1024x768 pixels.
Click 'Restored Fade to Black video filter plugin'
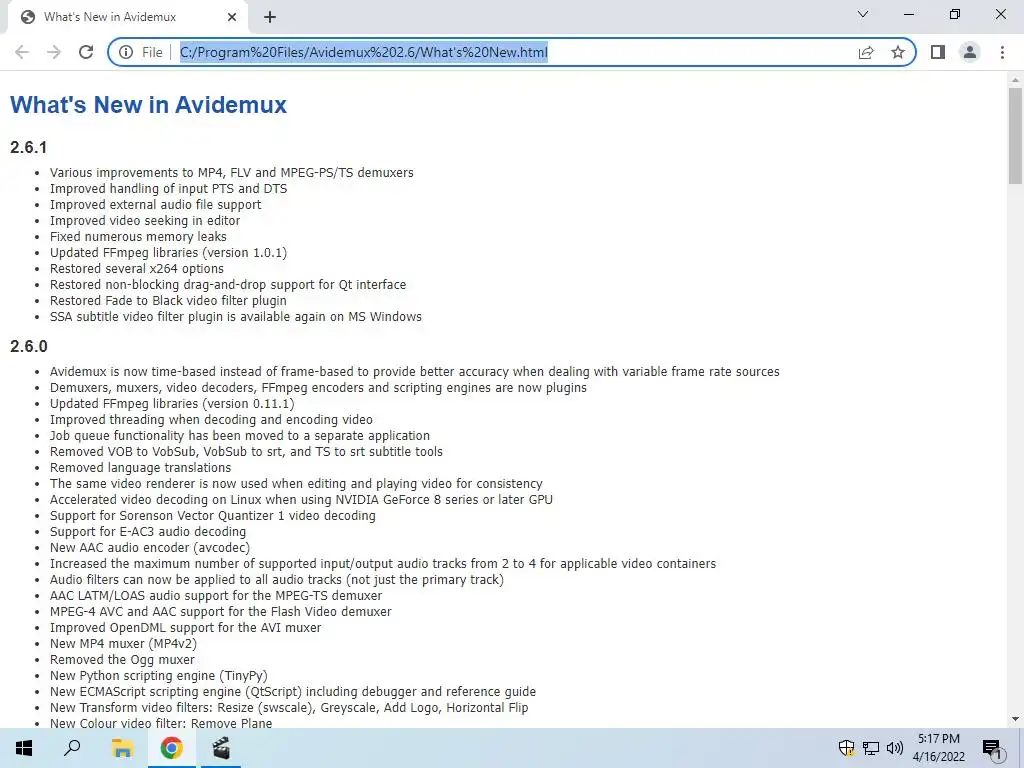point(168,300)
